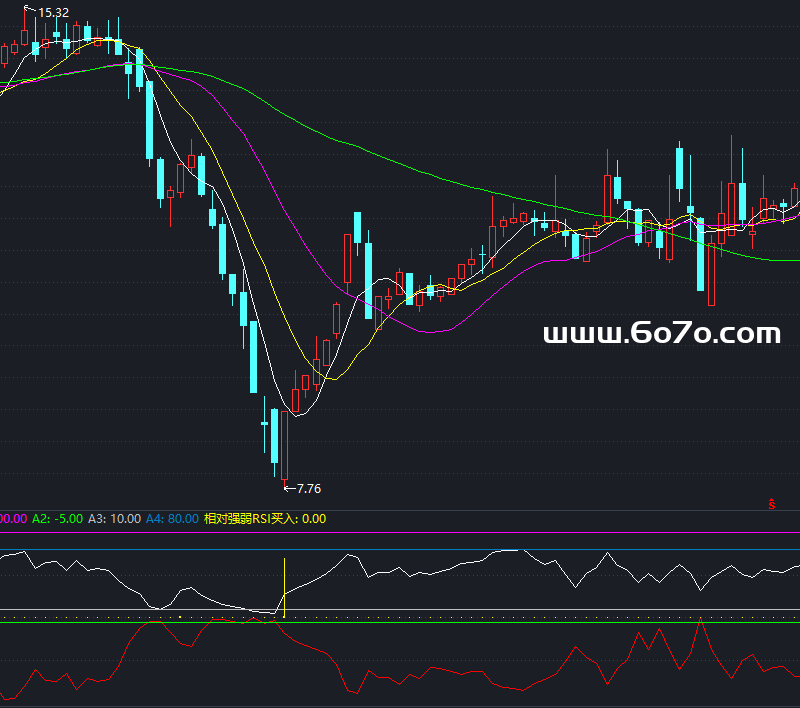The width and height of the screenshot is (800, 708).
Task: Click the yellow vertical RSI buy signal
Action: coord(285,586)
